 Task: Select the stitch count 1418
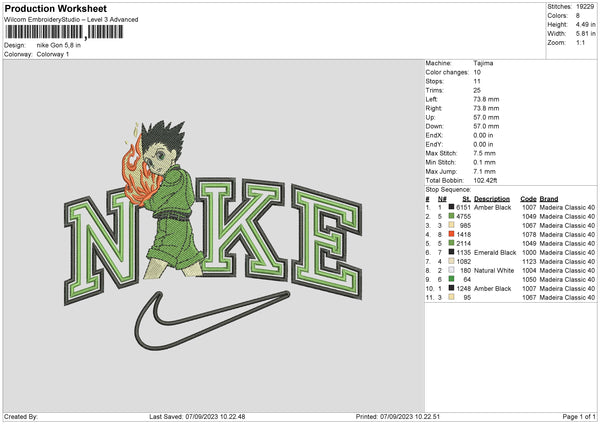[463, 234]
